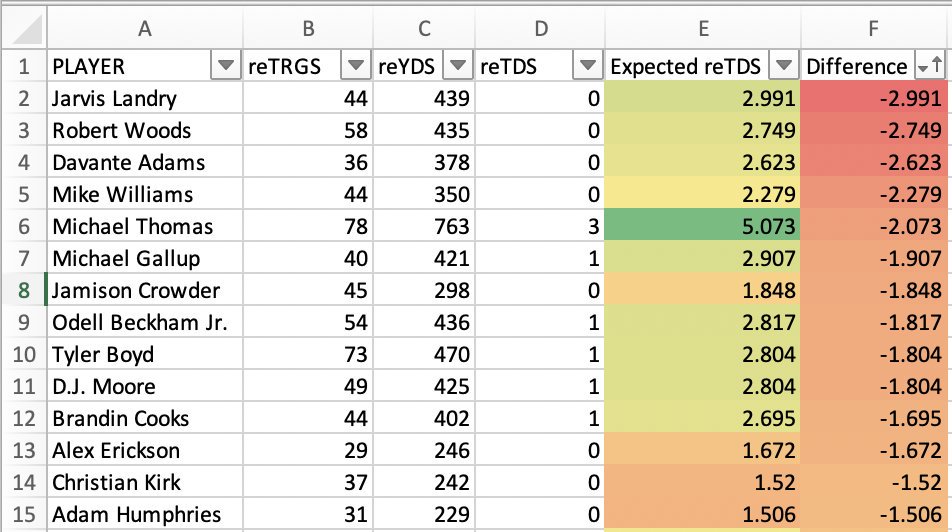Select row 8 header

pos(22,291)
